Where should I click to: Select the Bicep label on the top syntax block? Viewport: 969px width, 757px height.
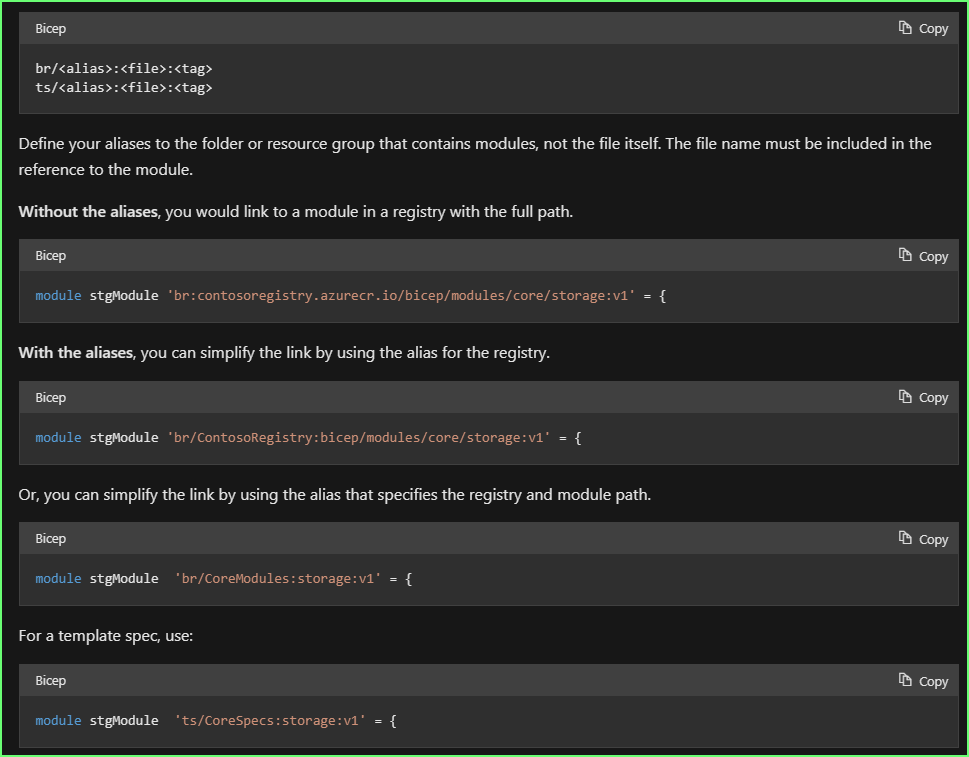click(50, 28)
